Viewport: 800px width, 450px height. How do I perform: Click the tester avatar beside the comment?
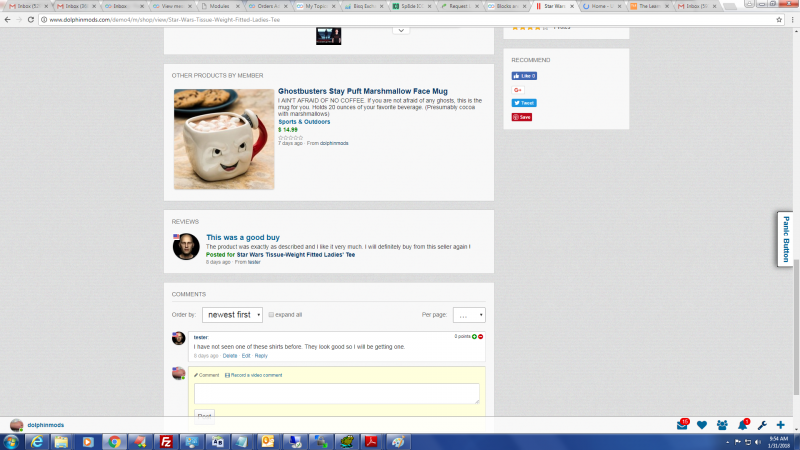[179, 338]
